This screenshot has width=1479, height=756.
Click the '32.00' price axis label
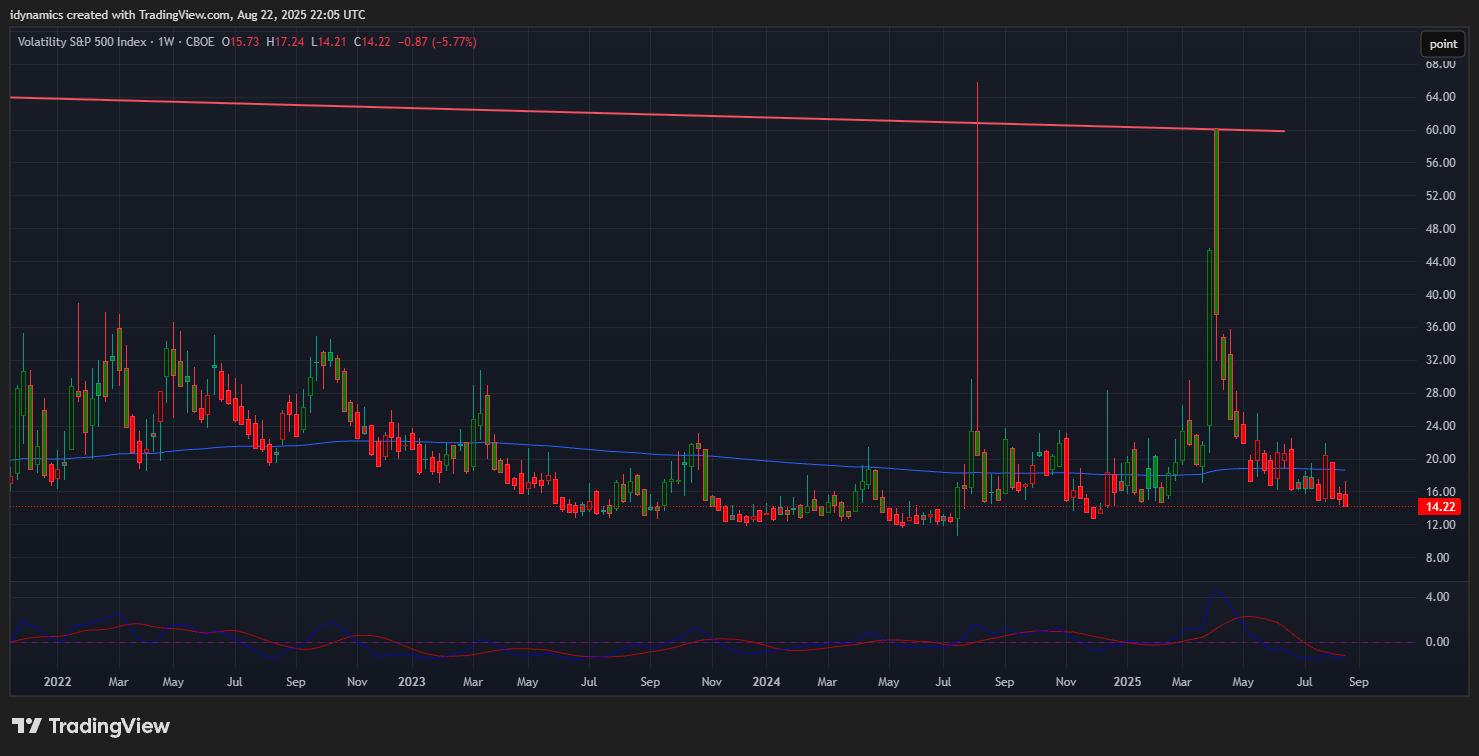[x=1439, y=360]
